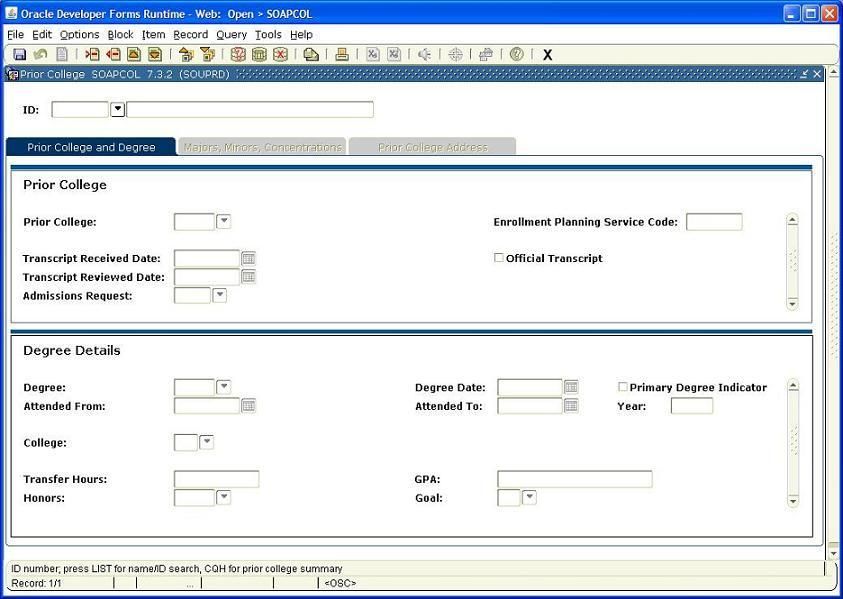The height and width of the screenshot is (599, 843).
Task: Click the Year input field
Action: pos(692,406)
